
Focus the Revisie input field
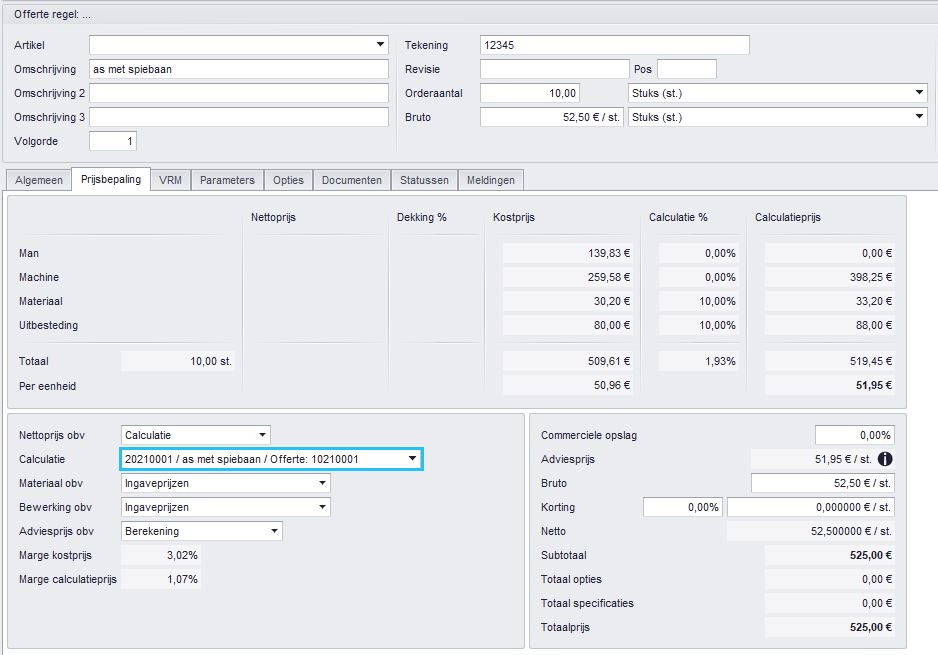[x=555, y=69]
